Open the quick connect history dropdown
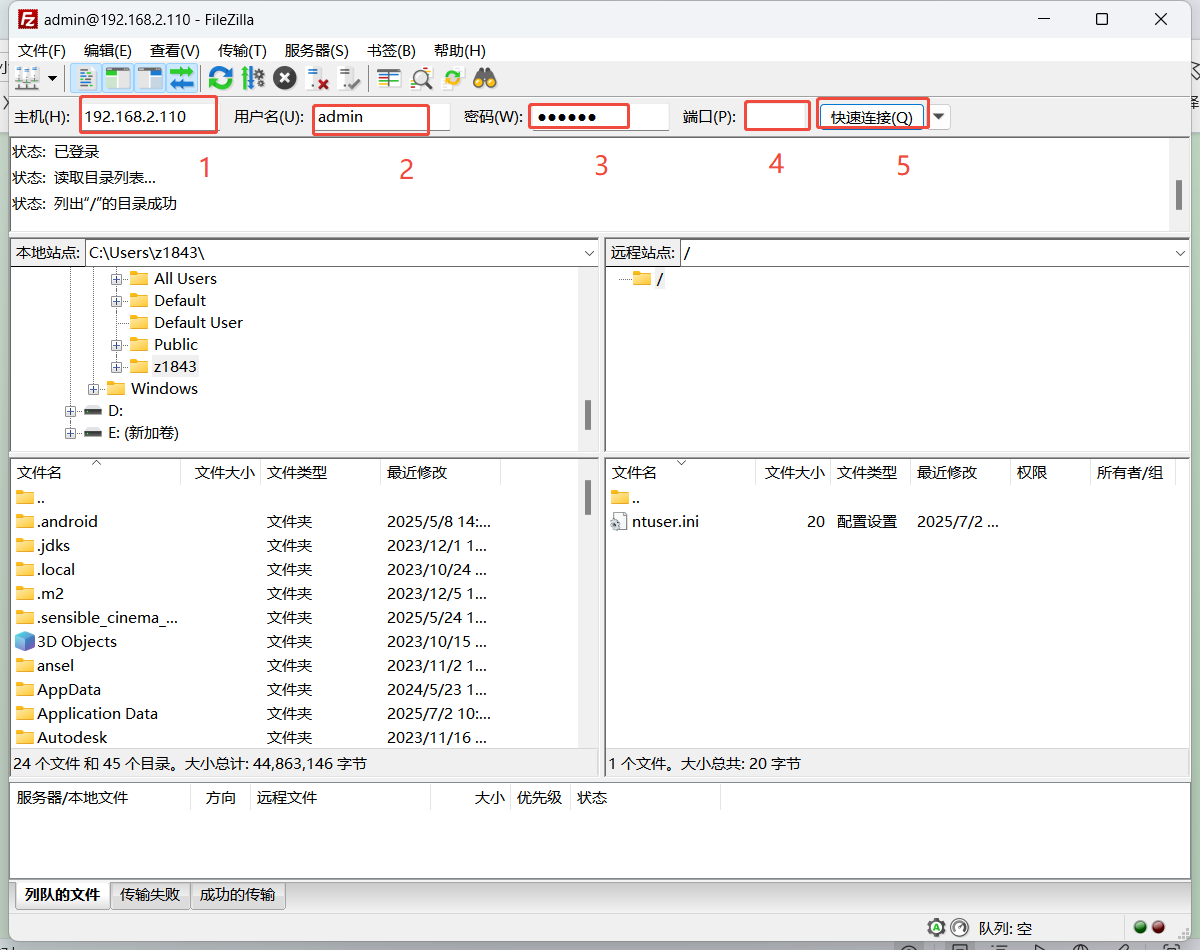The width and height of the screenshot is (1200, 950). [939, 117]
